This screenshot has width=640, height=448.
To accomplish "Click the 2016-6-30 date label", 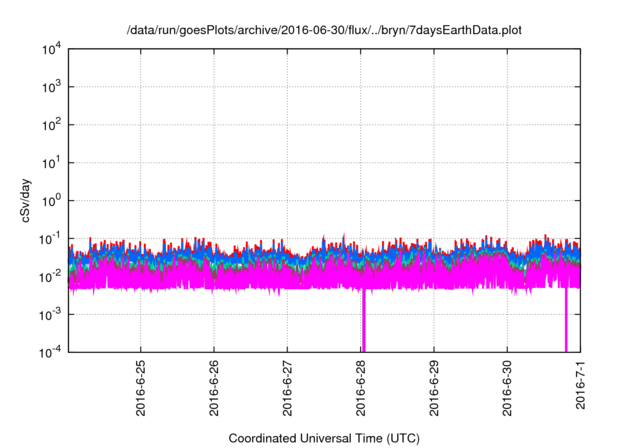I will [x=507, y=388].
